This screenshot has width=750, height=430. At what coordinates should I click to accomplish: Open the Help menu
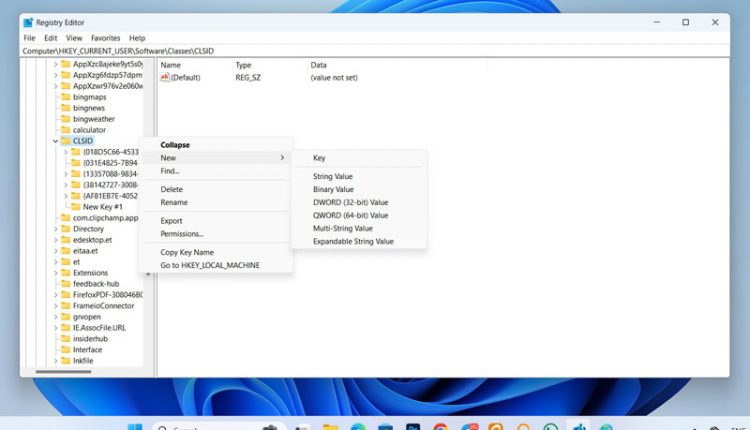(x=137, y=38)
